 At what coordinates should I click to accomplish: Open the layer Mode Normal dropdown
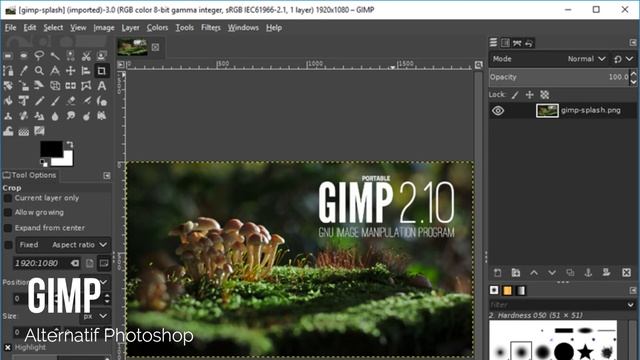click(549, 59)
